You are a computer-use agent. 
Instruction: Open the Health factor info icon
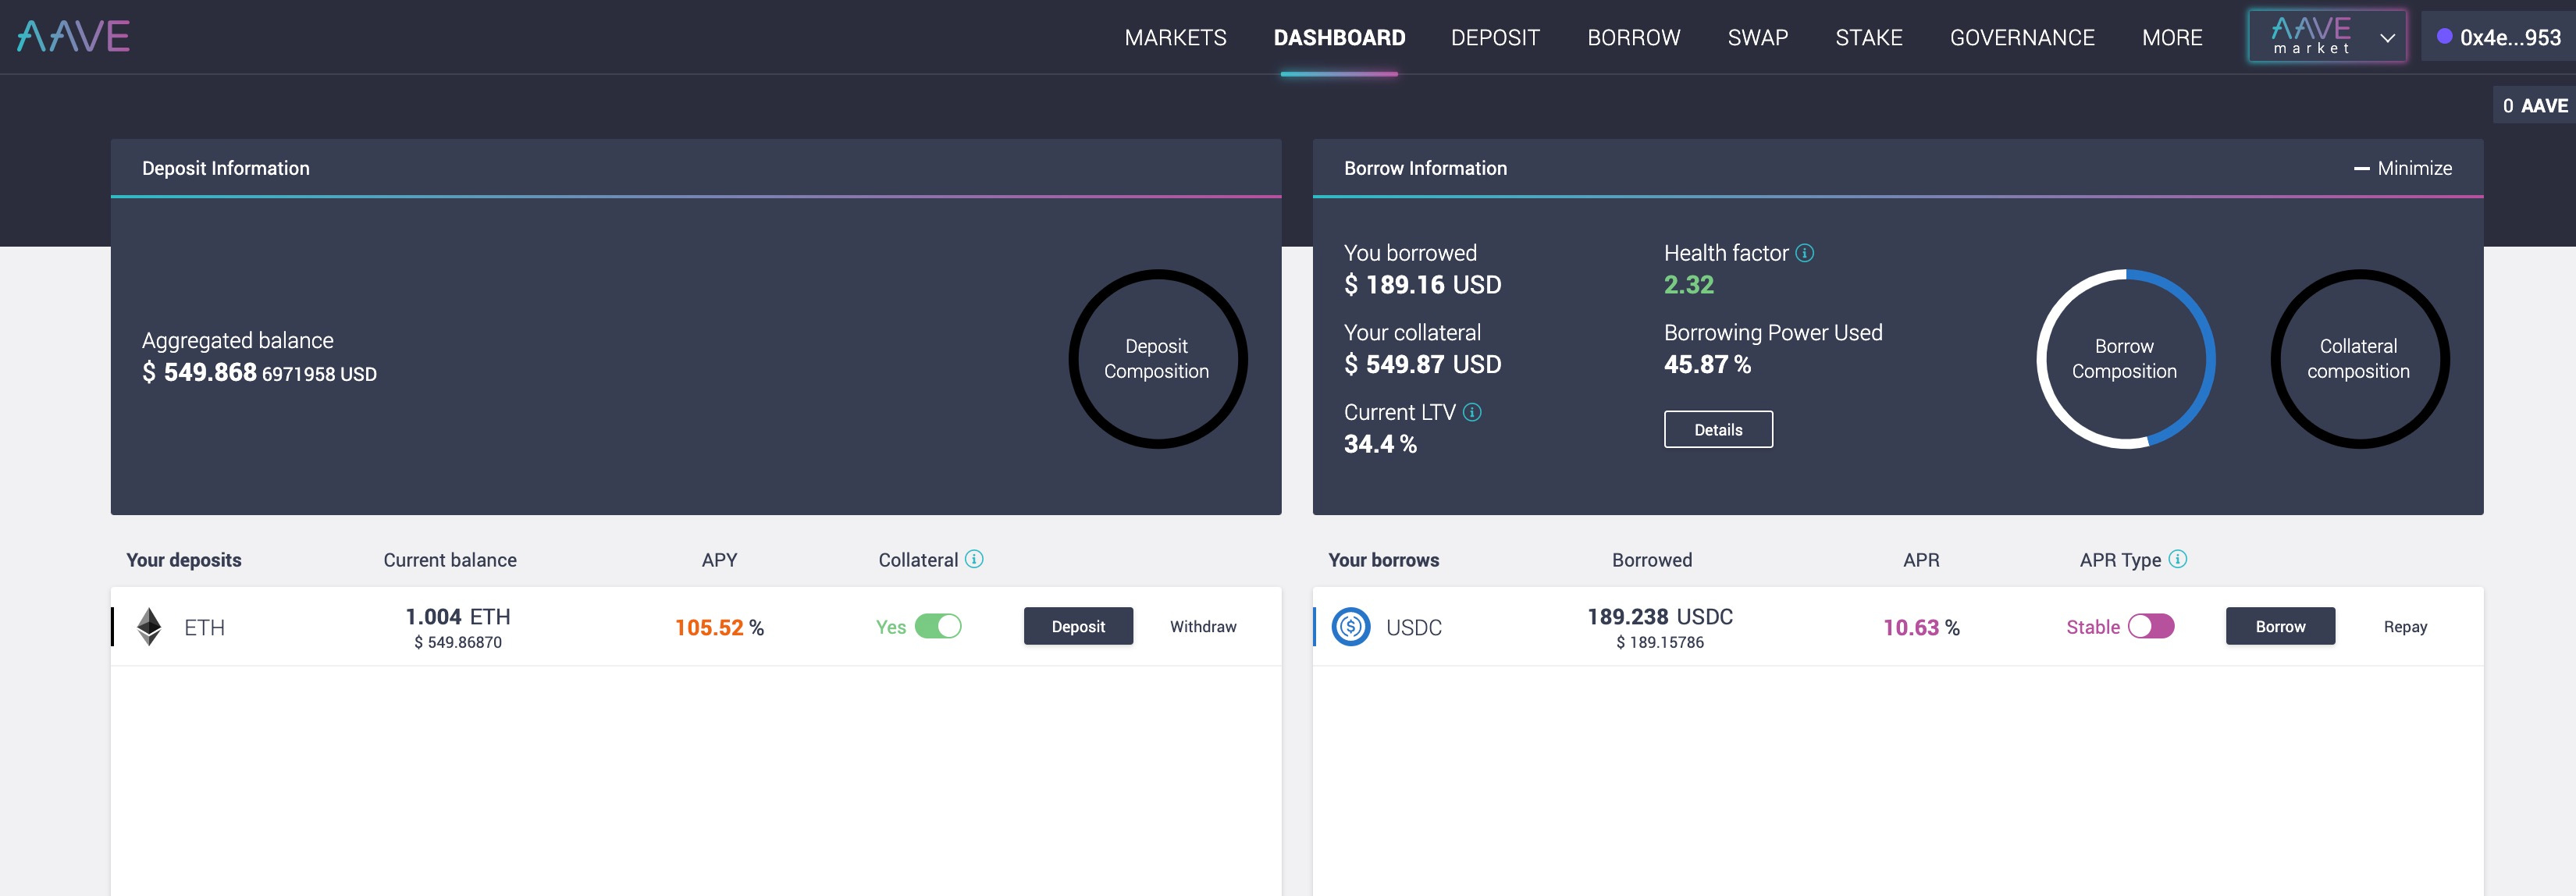click(x=1804, y=253)
